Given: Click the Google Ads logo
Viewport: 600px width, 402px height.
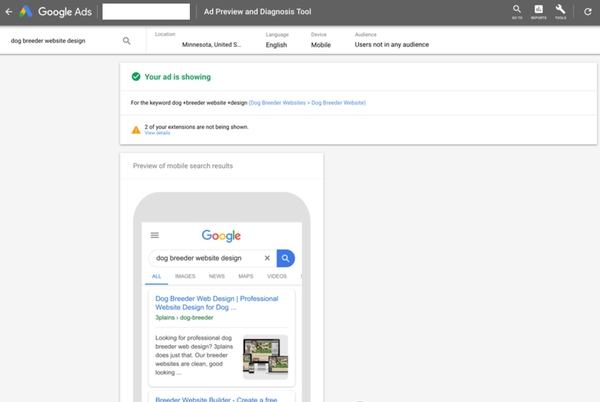Looking at the screenshot, I should pos(56,12).
